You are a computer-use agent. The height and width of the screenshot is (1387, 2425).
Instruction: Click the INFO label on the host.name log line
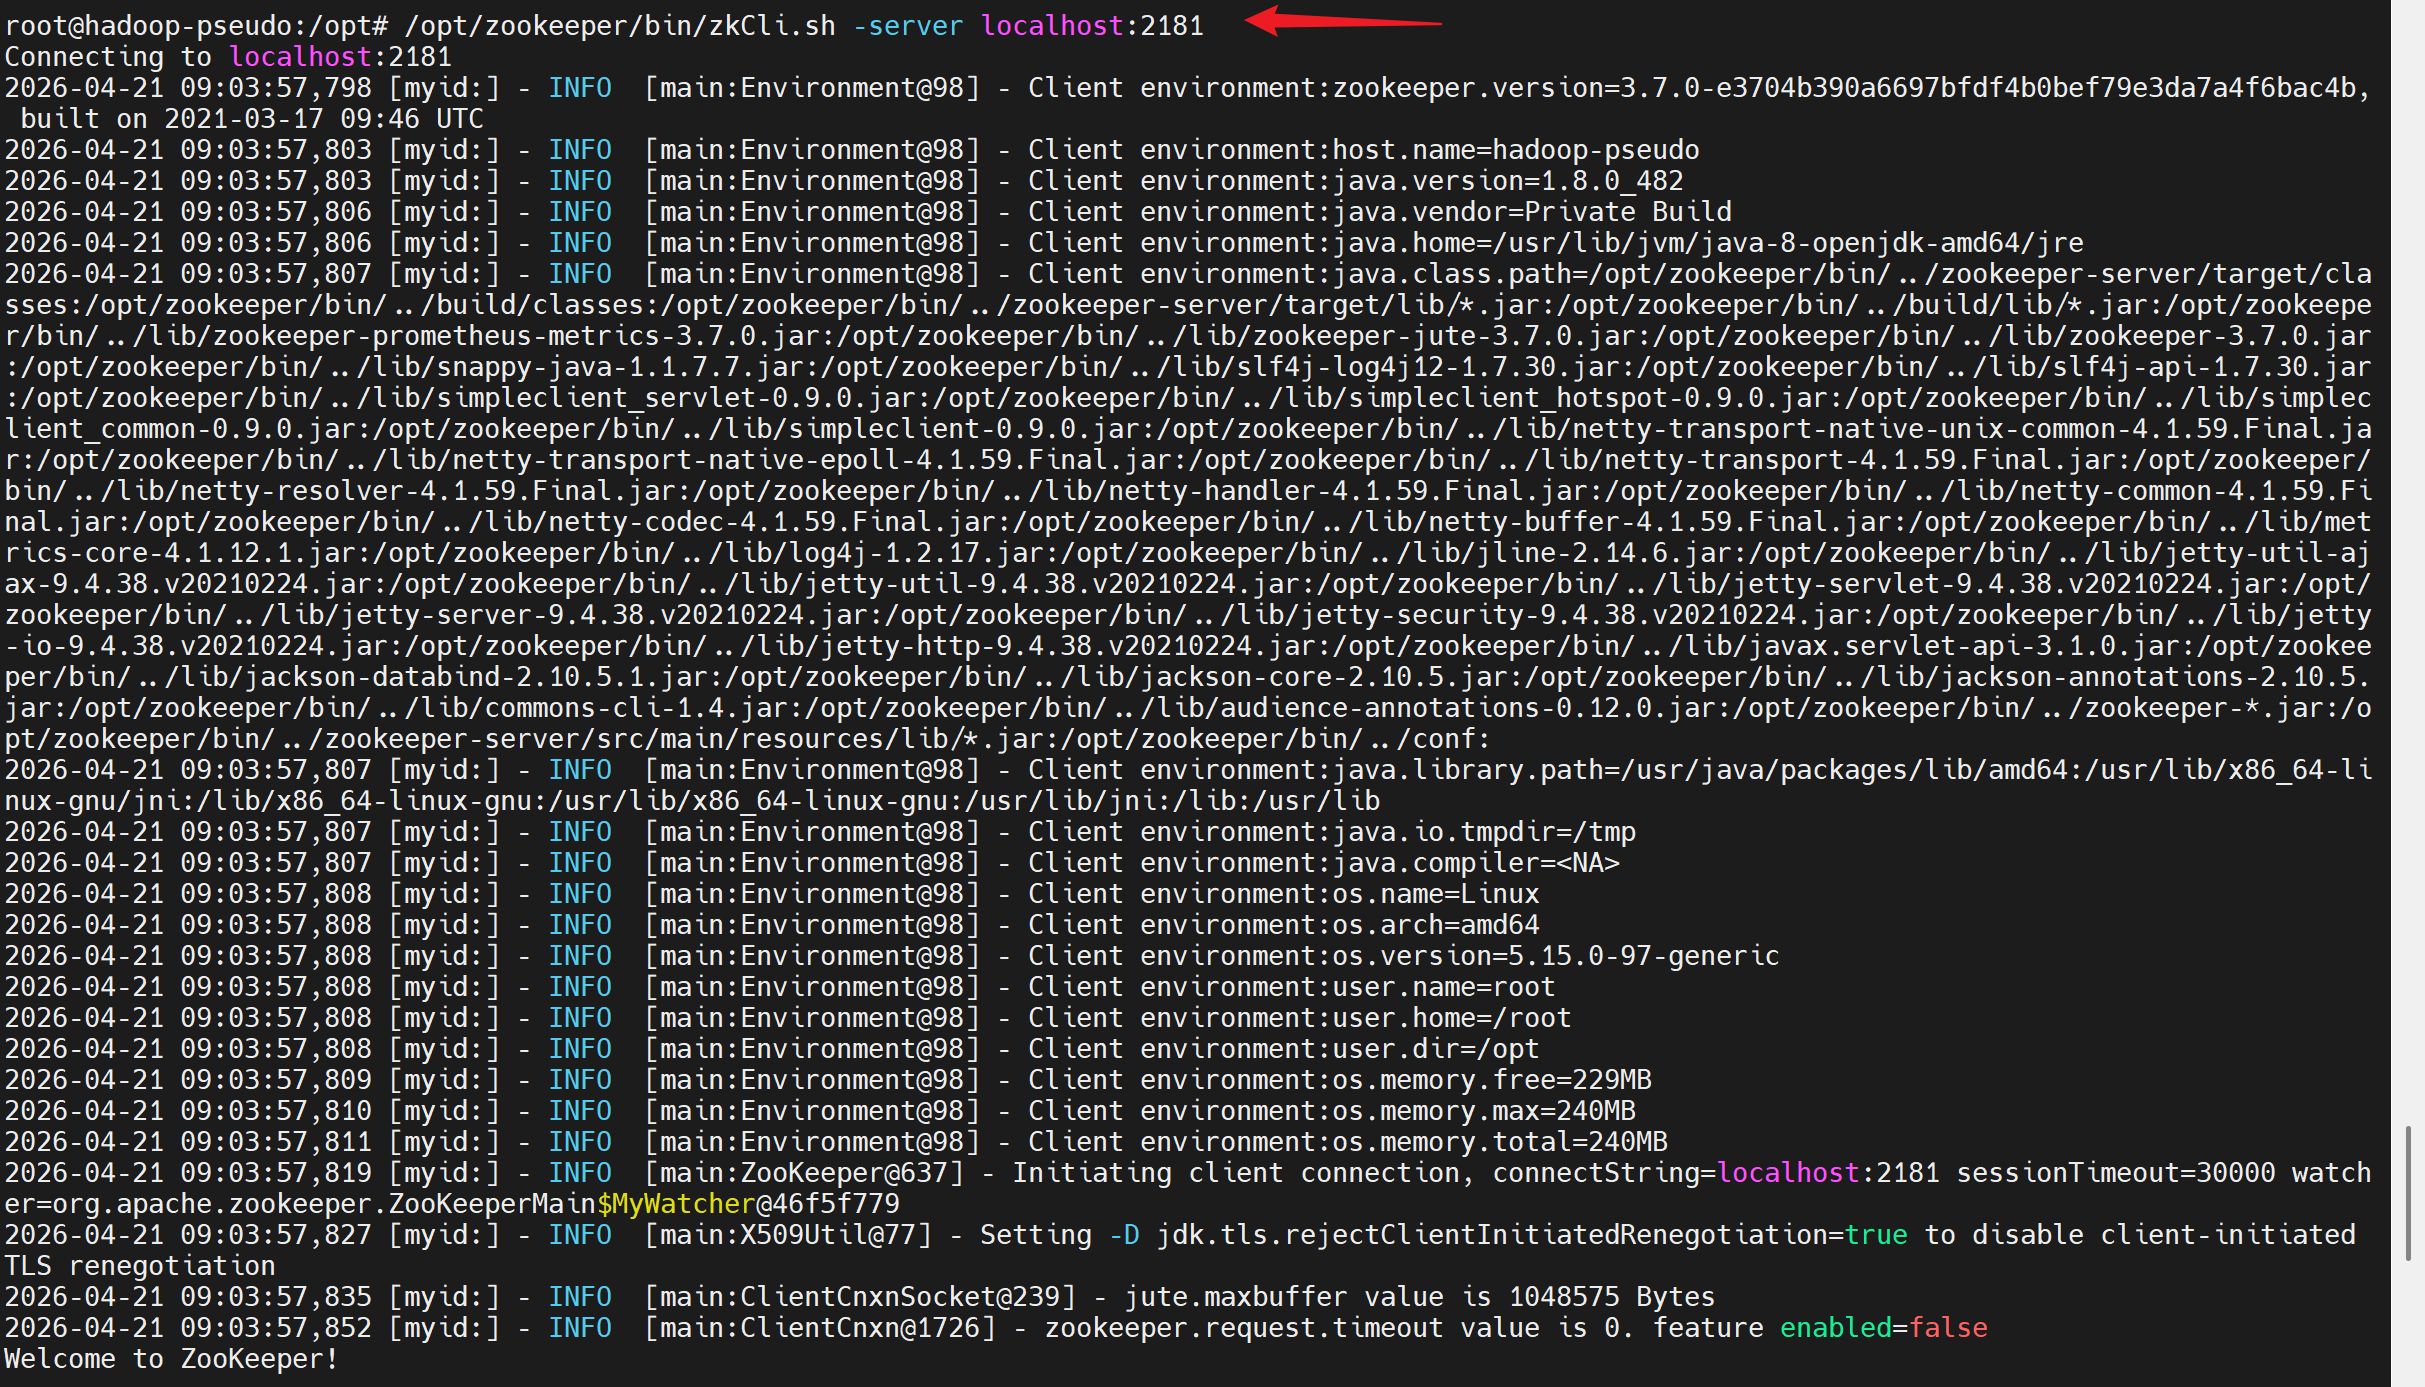[580, 150]
